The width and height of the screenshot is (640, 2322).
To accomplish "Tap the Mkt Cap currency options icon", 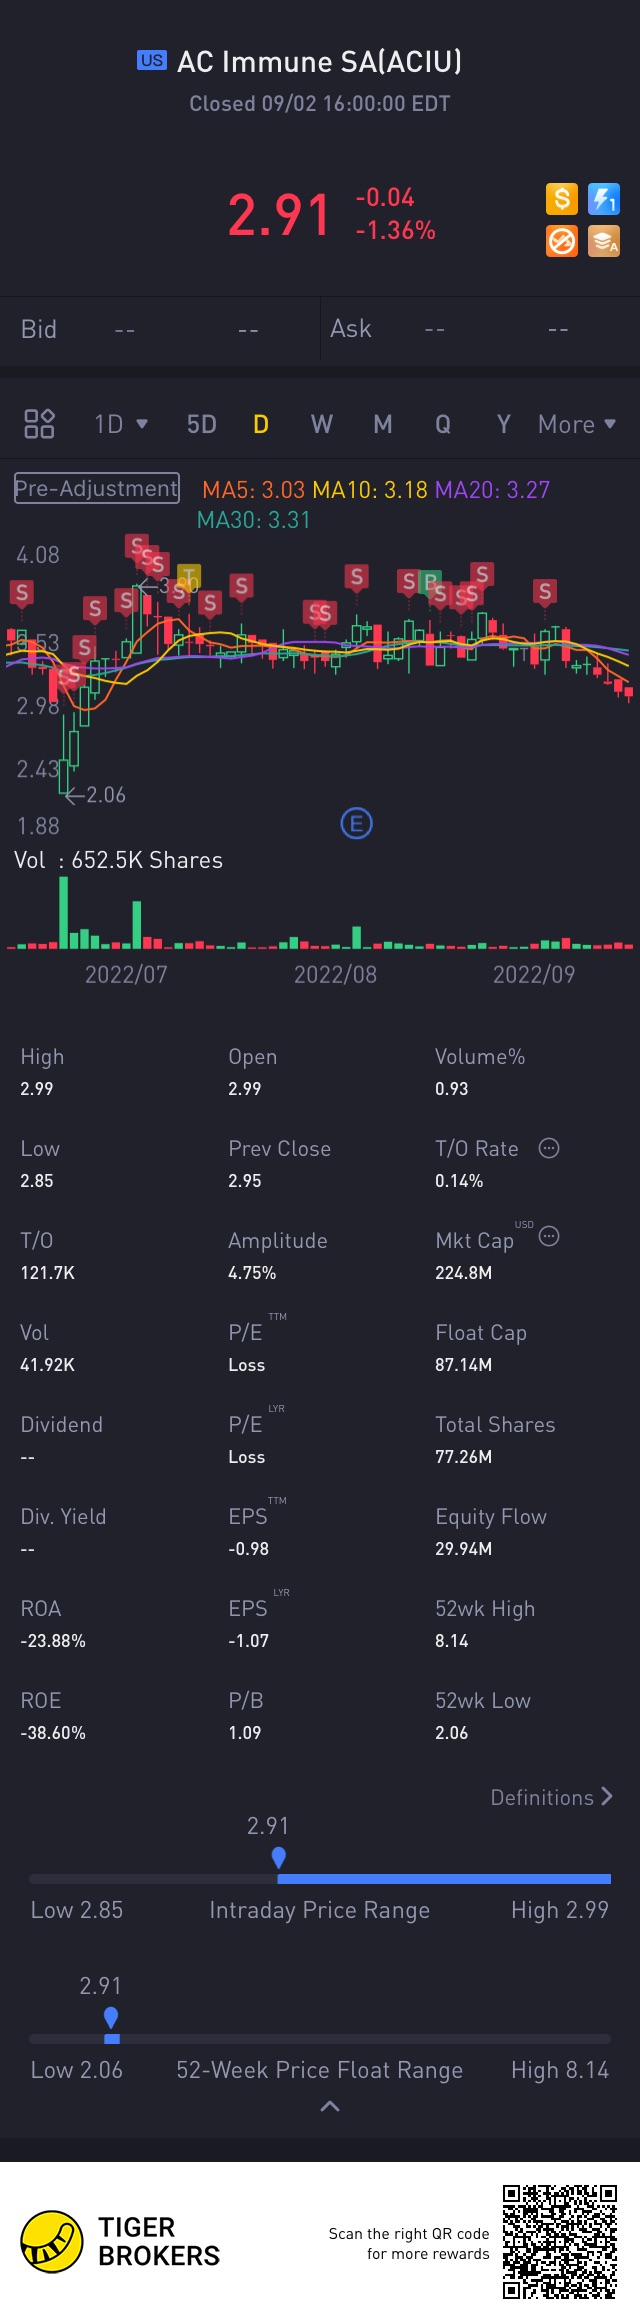I will click(x=549, y=1237).
